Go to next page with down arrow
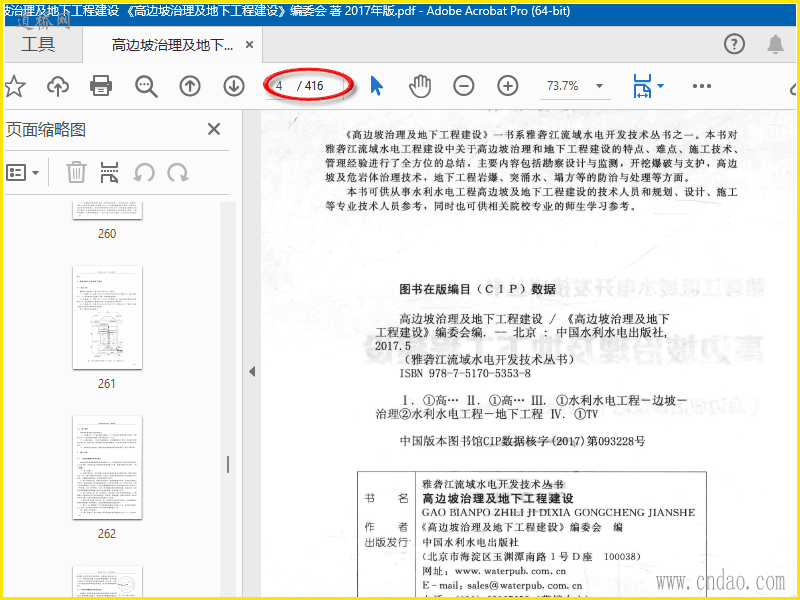800x600 pixels. point(234,86)
